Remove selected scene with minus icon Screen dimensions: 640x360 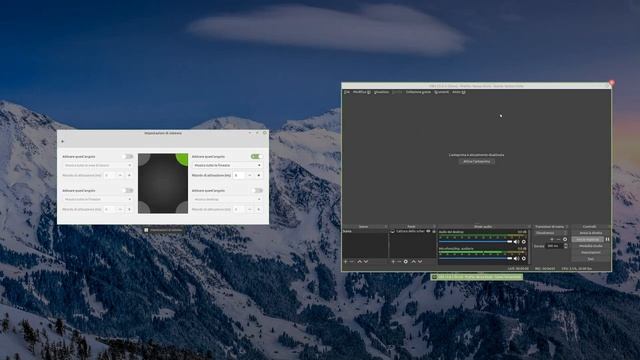click(x=352, y=262)
